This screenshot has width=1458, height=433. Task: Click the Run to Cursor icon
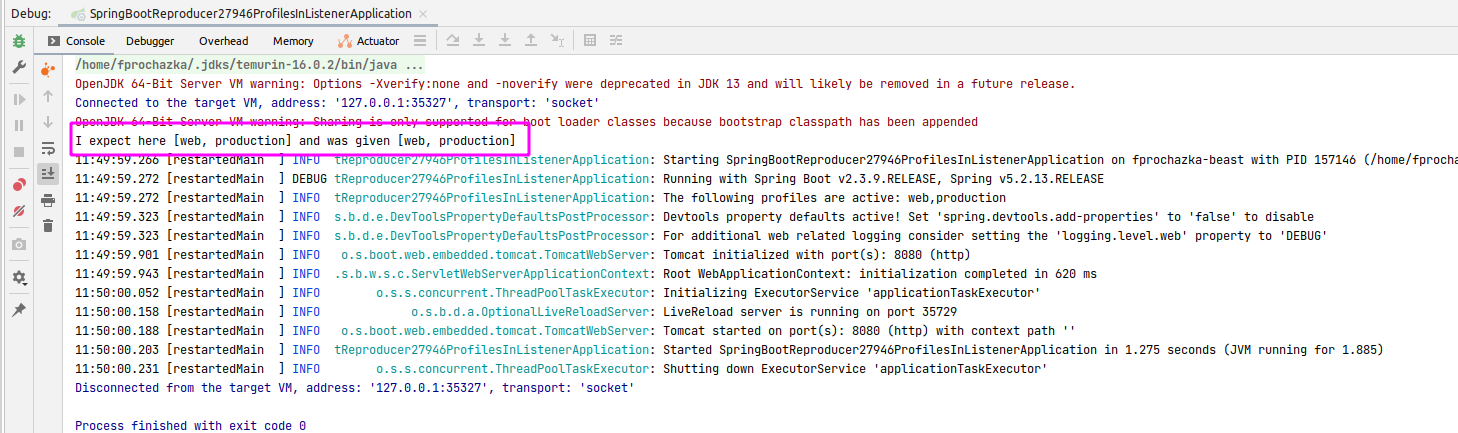558,41
